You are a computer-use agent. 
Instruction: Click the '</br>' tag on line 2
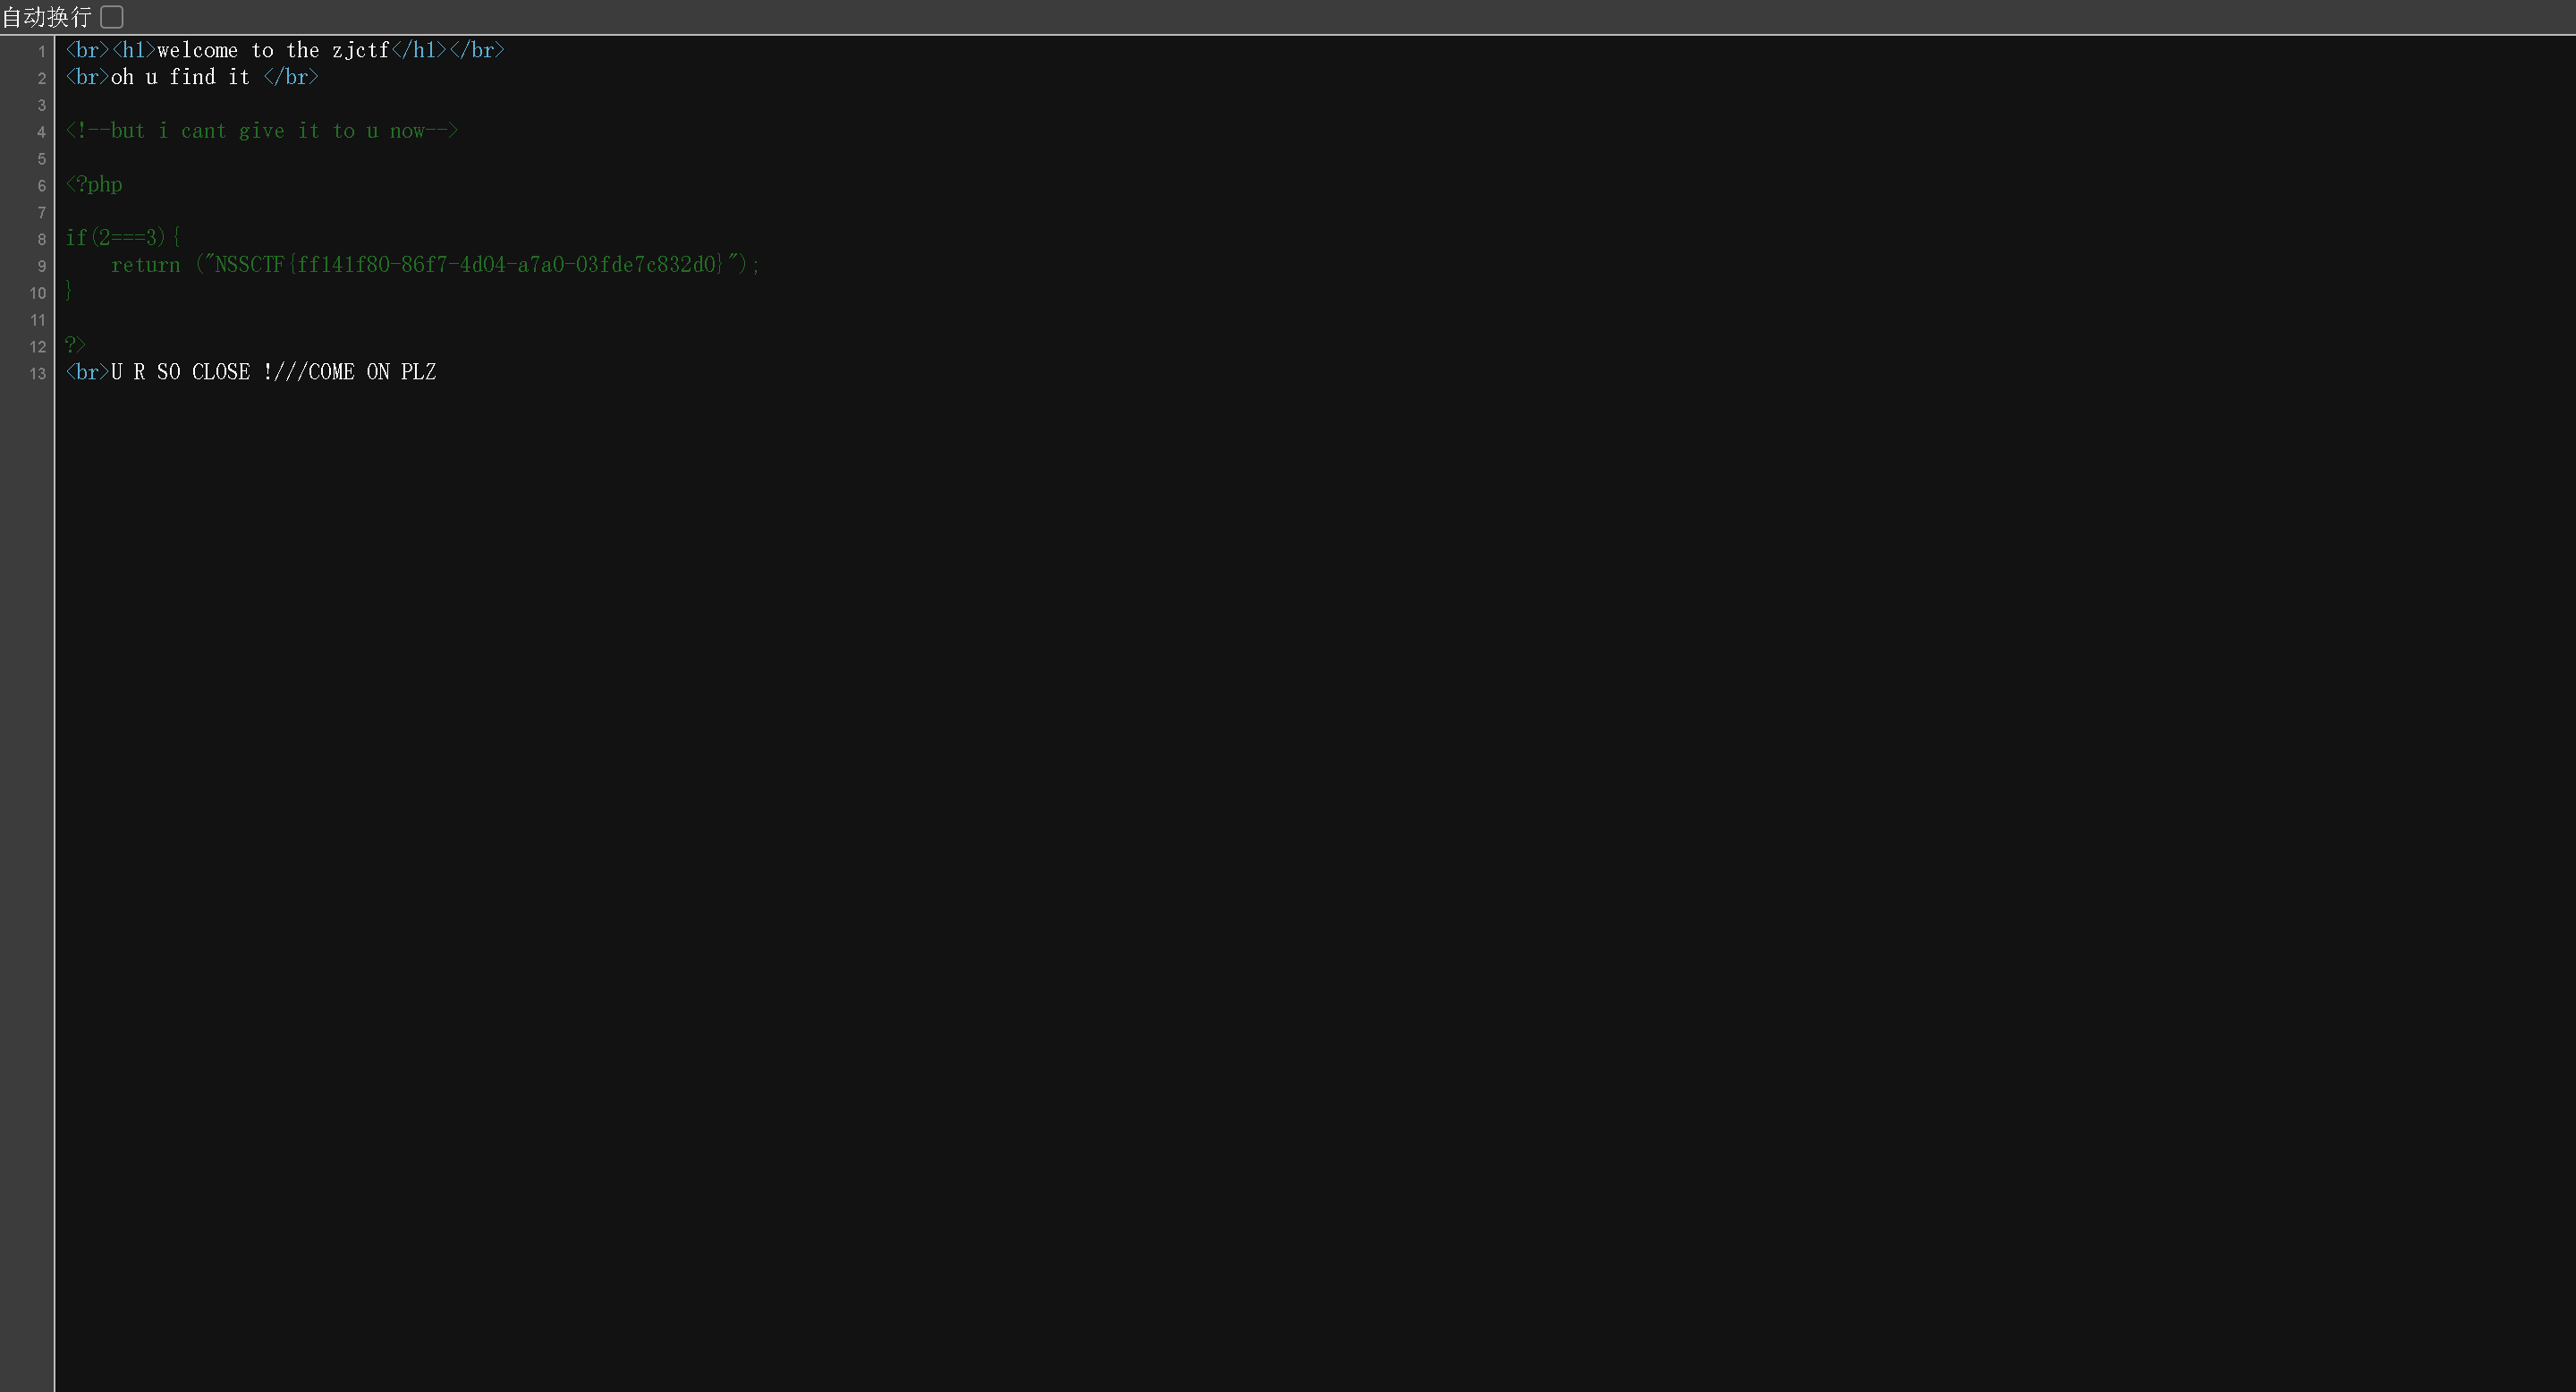tap(291, 77)
